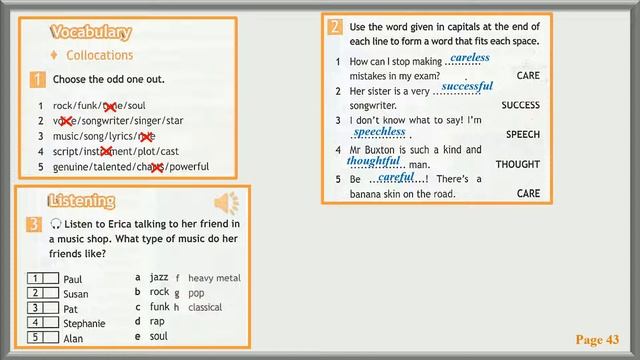Viewport: 640px width, 360px height.
Task: Click the capital word 'SPEECH'
Action: click(523, 134)
